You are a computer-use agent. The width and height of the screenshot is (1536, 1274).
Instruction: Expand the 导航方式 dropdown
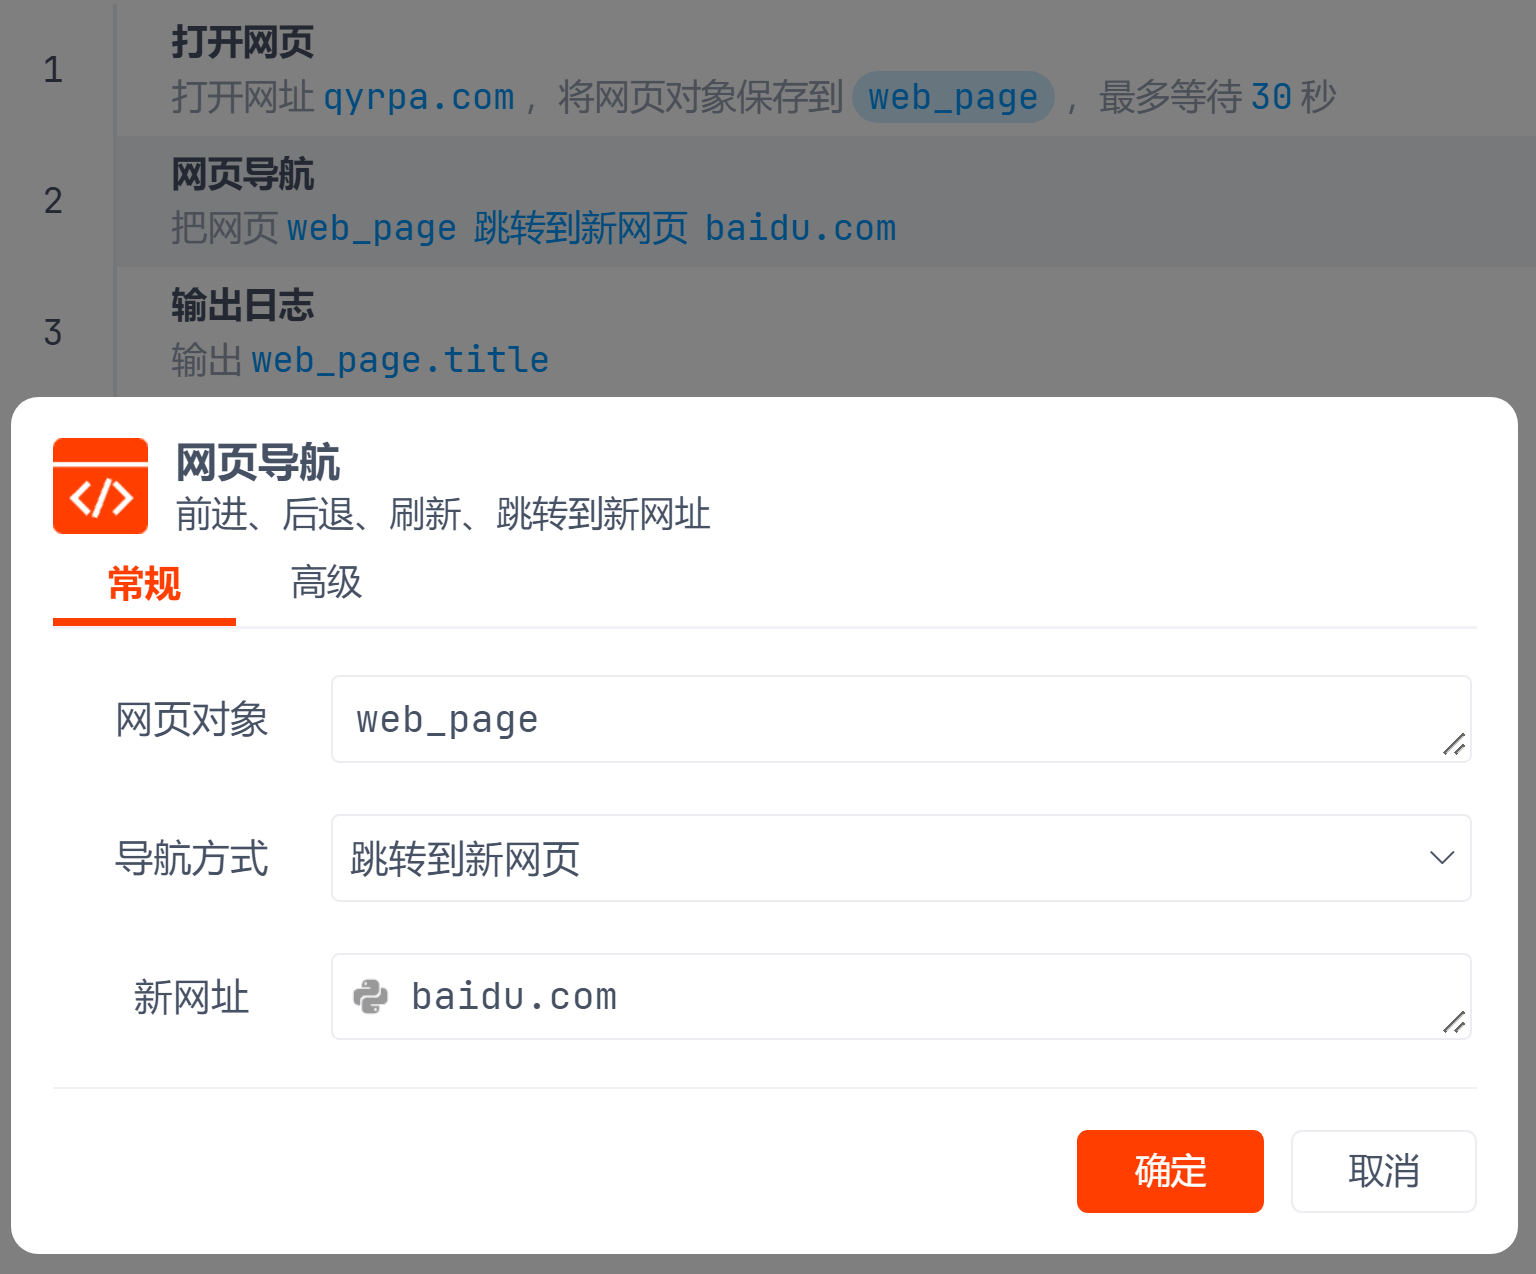[x=900, y=858]
